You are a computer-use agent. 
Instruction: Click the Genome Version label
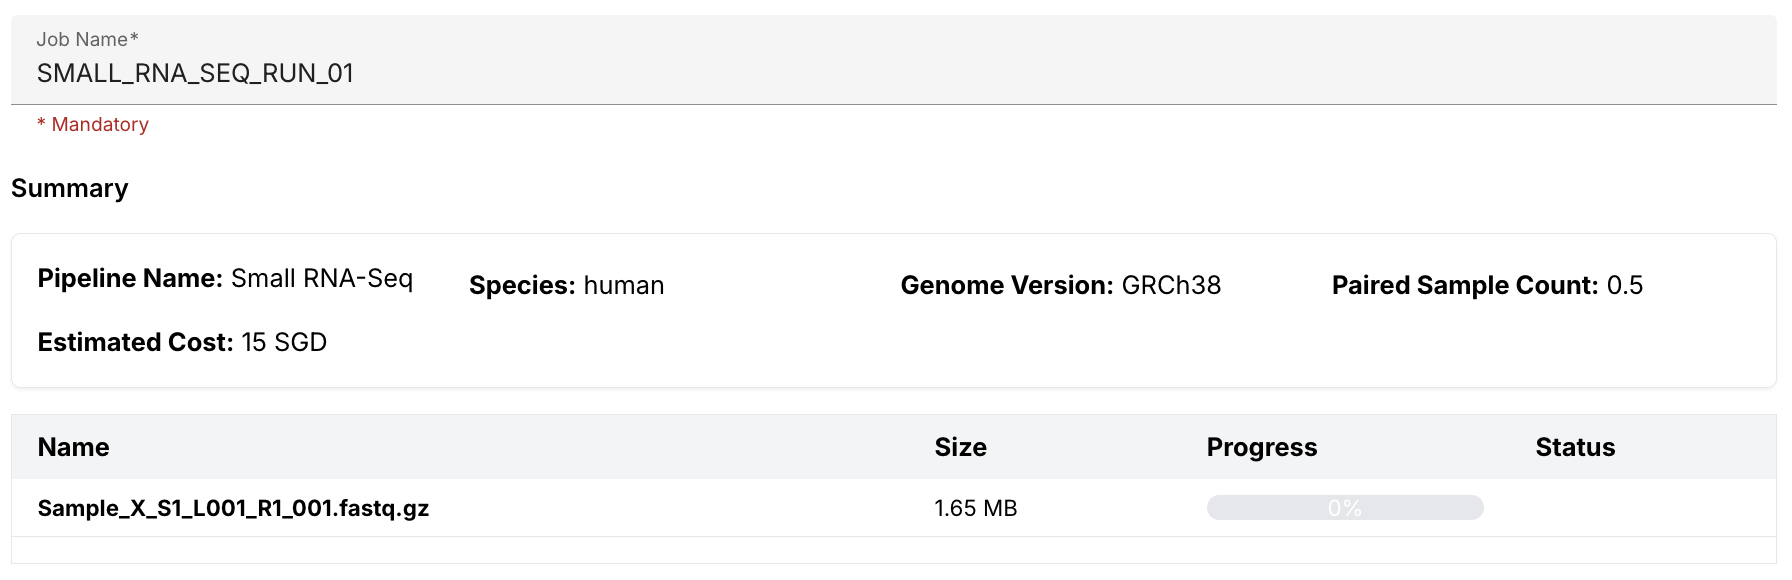[x=1007, y=285]
